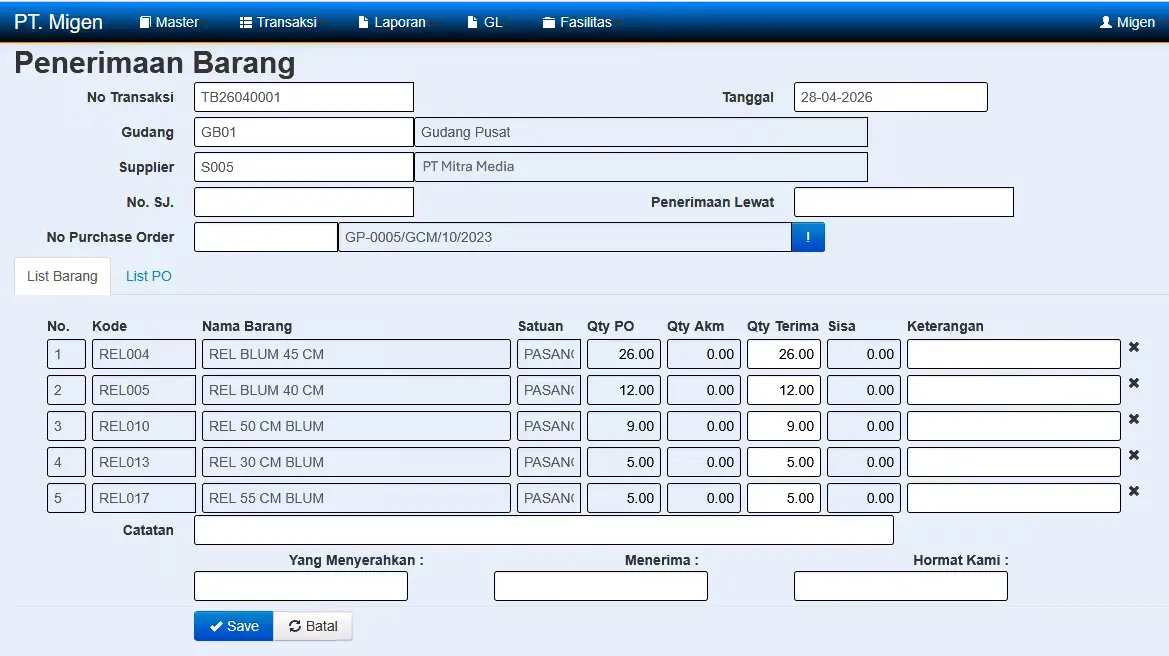
Task: Click the empty No Purchase Order code field
Action: click(266, 237)
